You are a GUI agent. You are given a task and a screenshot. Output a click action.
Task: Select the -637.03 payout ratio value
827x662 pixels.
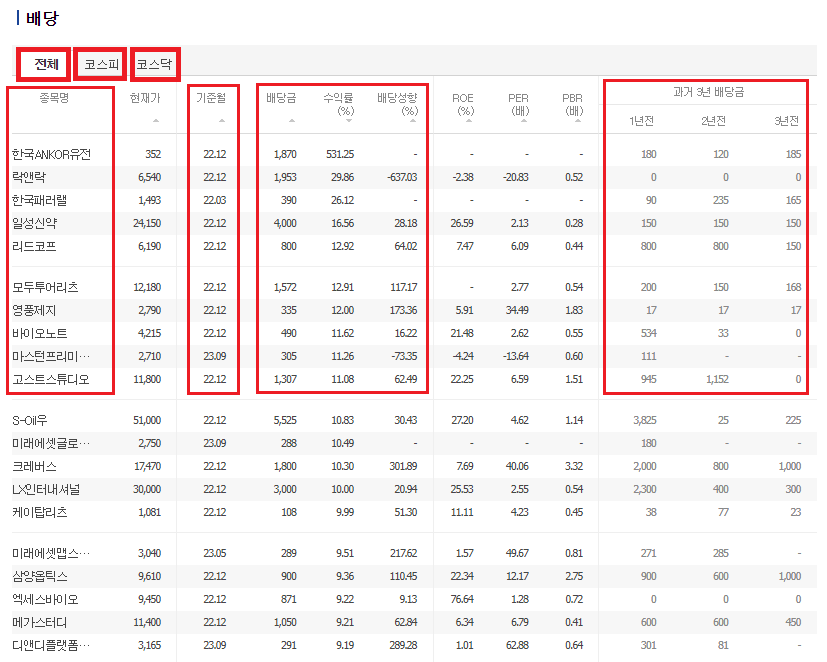[x=402, y=177]
